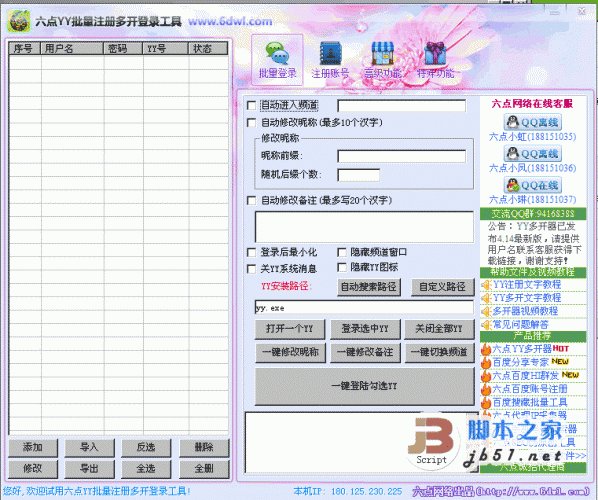Open the www.6dwl.com link in title

[x=230, y=21]
